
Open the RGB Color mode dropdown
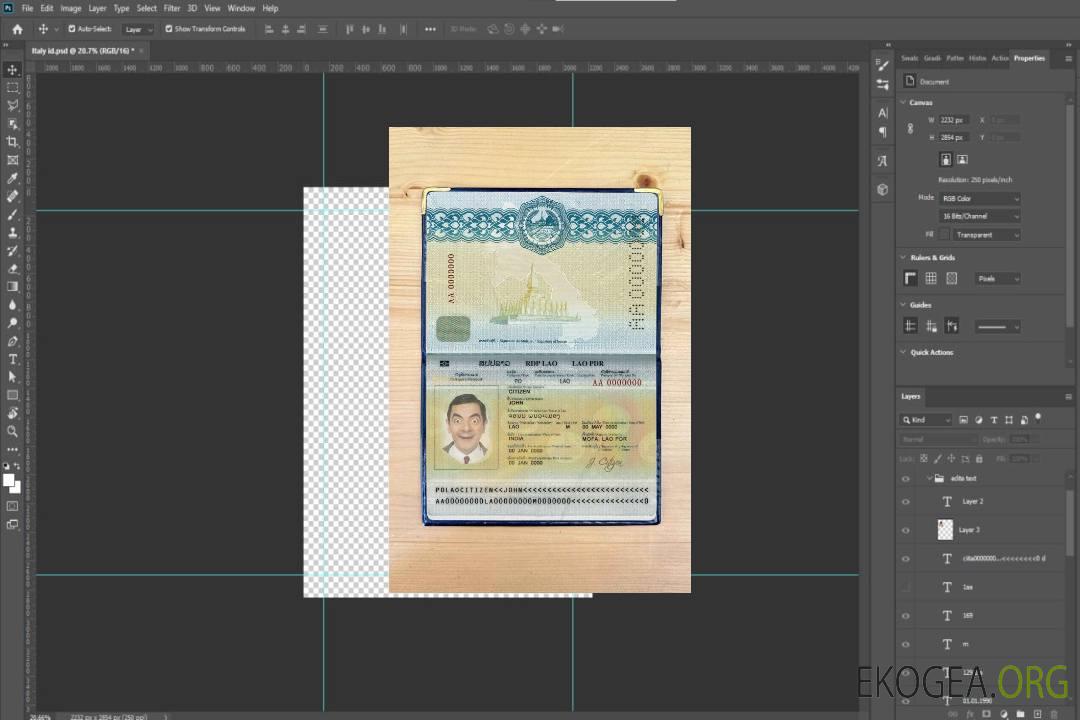[980, 198]
